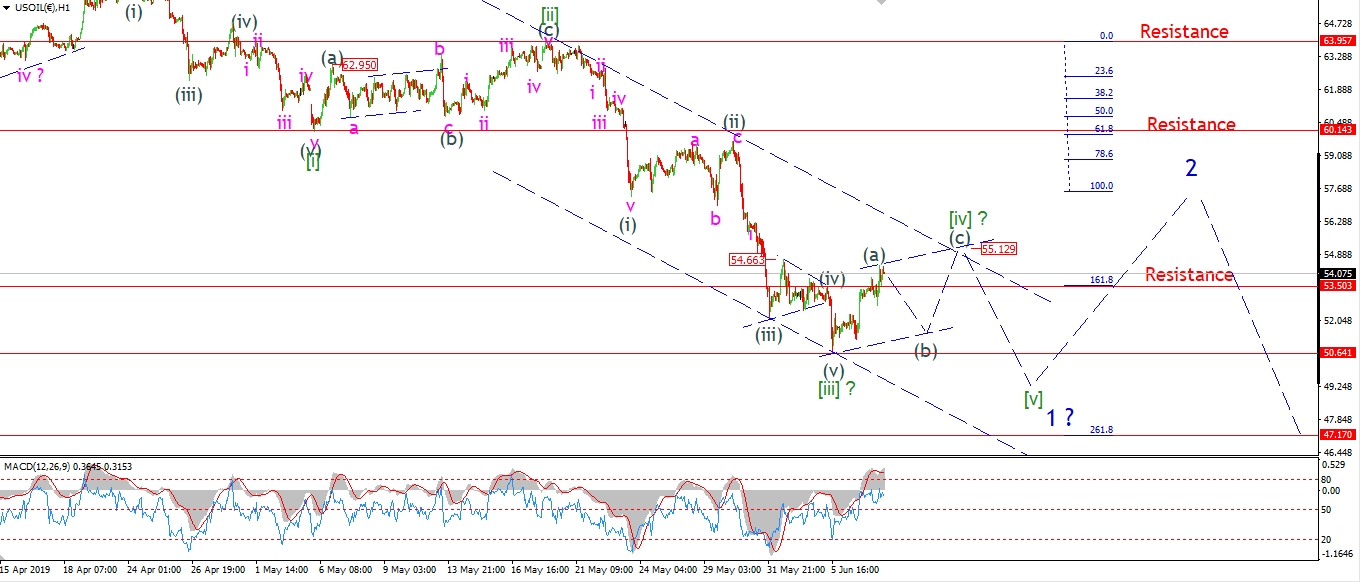
Task: Click the 60.143 red price tag
Action: [1339, 130]
